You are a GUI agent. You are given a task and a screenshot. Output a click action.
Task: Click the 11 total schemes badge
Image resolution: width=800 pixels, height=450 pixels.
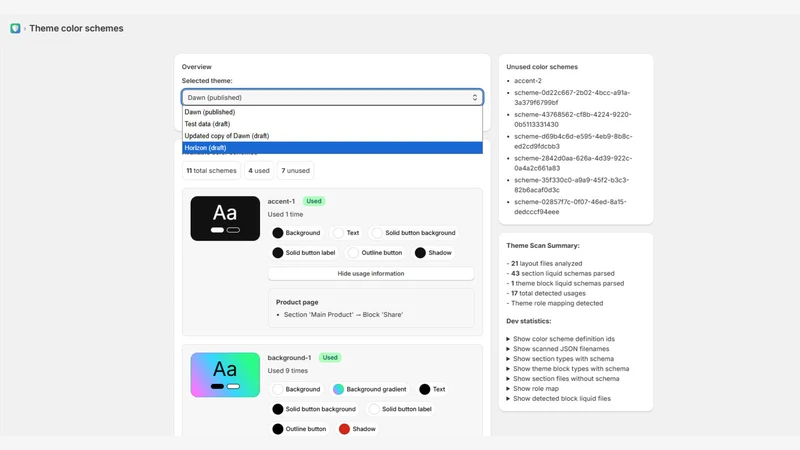(211, 170)
